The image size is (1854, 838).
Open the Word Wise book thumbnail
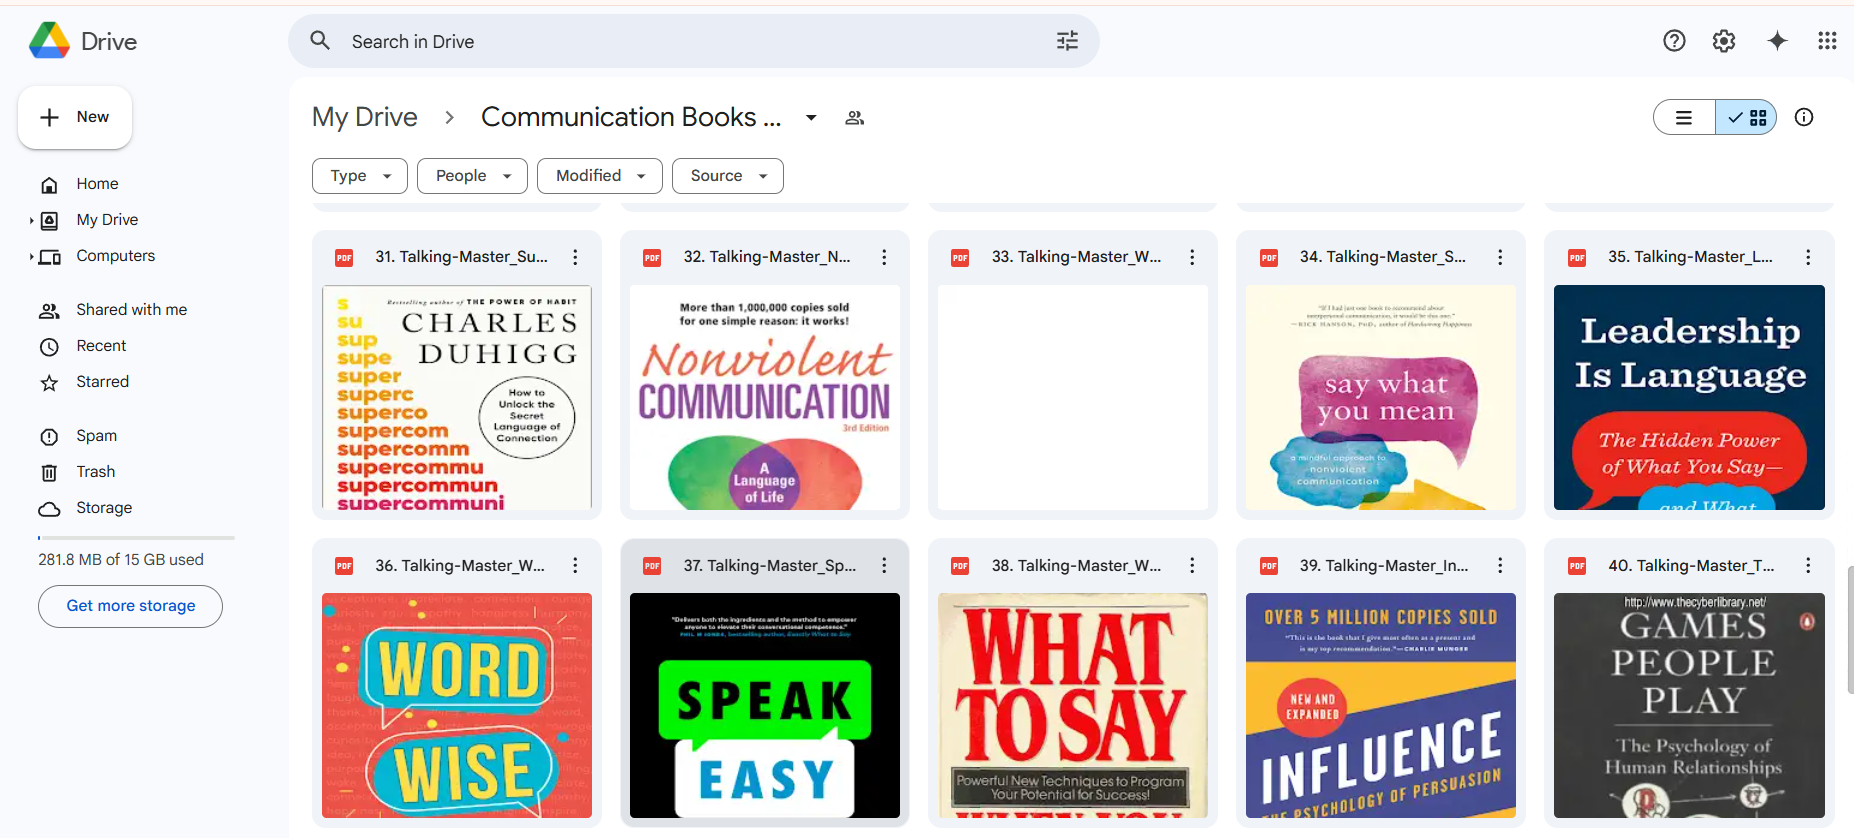457,706
